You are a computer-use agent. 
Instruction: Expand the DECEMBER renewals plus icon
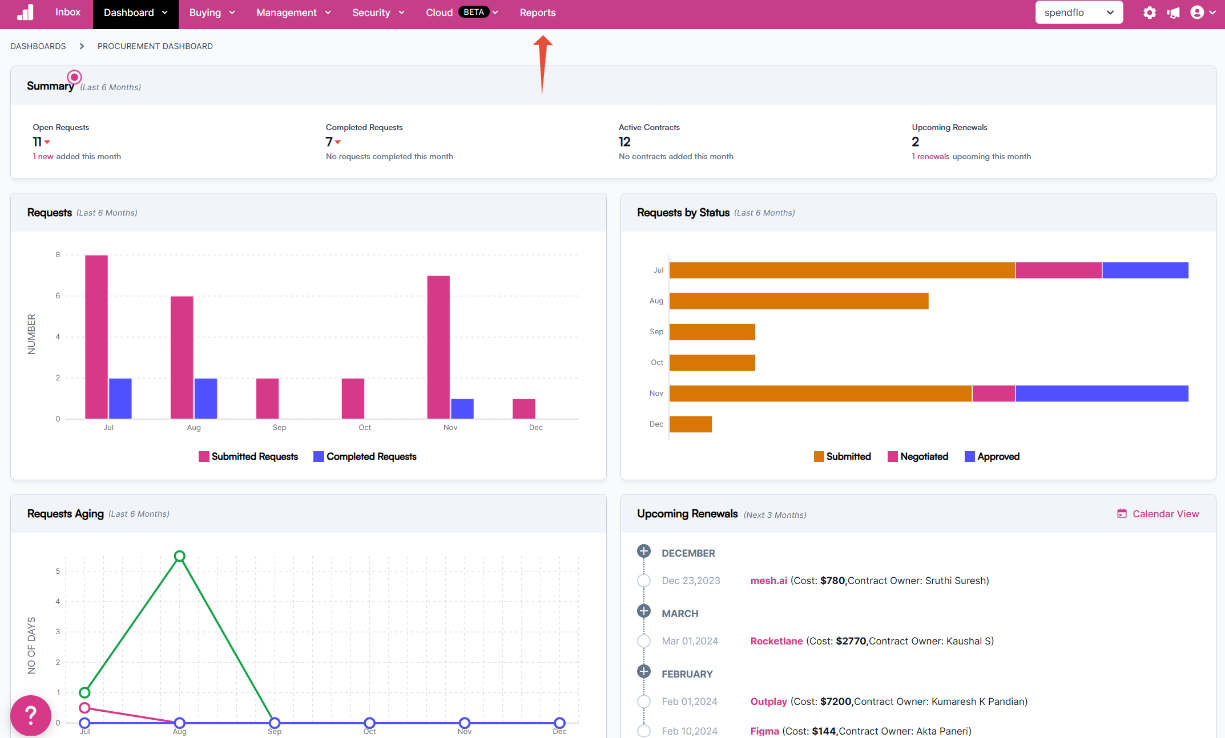(x=644, y=552)
